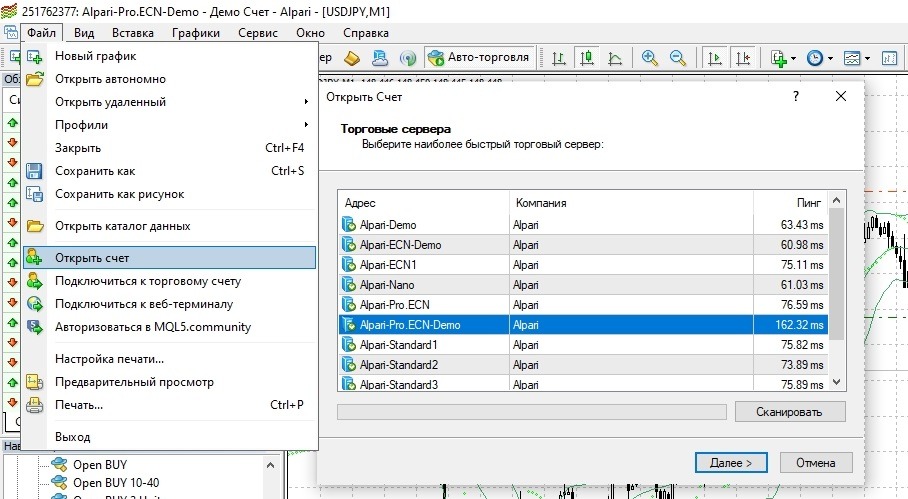The height and width of the screenshot is (499, 908).
Task: Select Alpari-ECN1 server row
Action: (x=583, y=265)
